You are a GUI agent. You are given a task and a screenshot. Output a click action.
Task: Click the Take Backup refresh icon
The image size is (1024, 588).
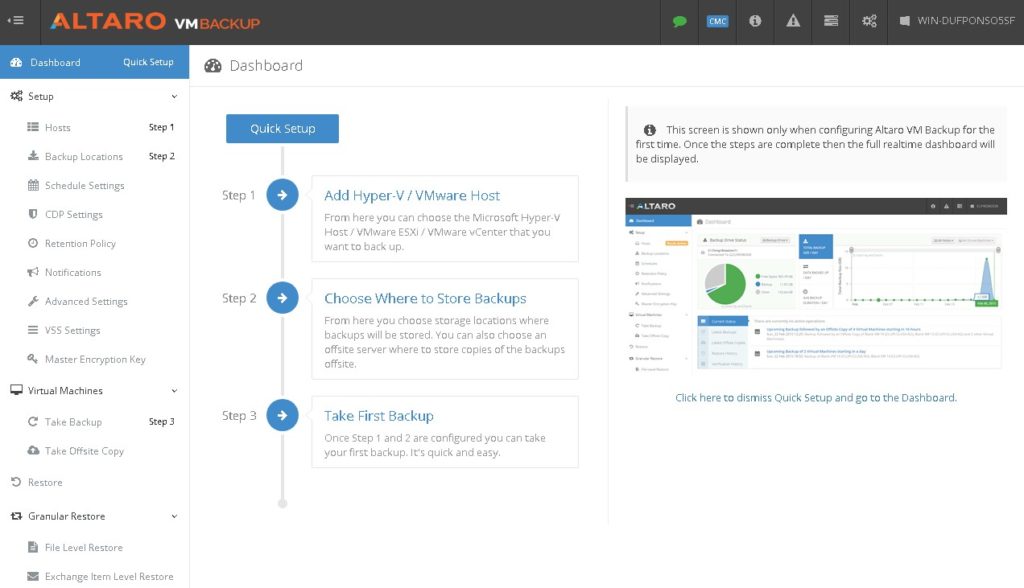(33, 421)
